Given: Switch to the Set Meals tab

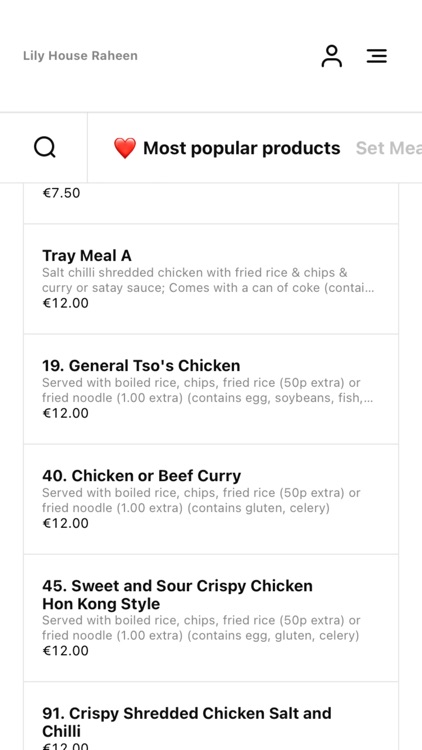Looking at the screenshot, I should click(389, 148).
